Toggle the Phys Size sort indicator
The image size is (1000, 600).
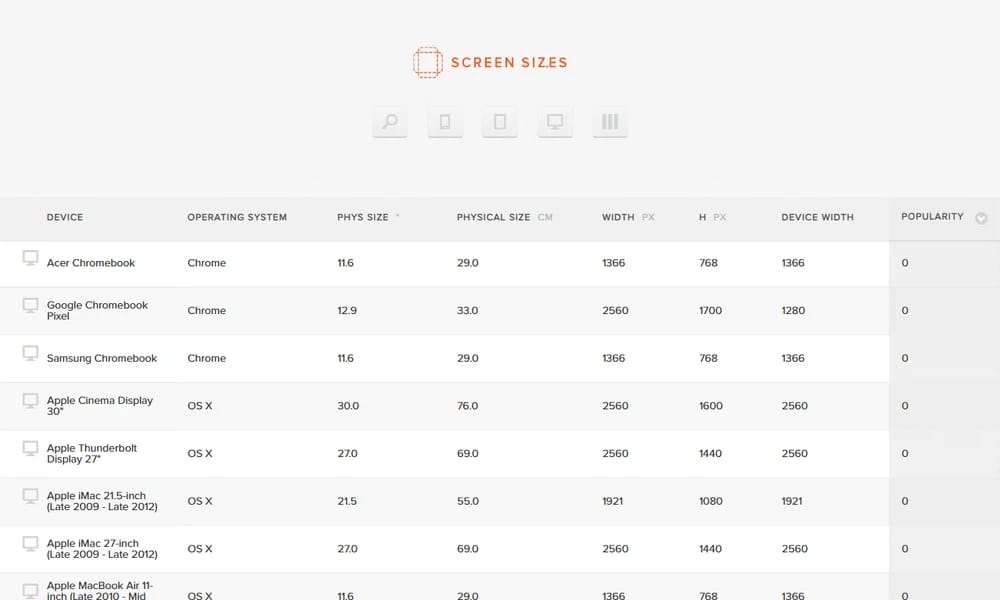tap(397, 216)
